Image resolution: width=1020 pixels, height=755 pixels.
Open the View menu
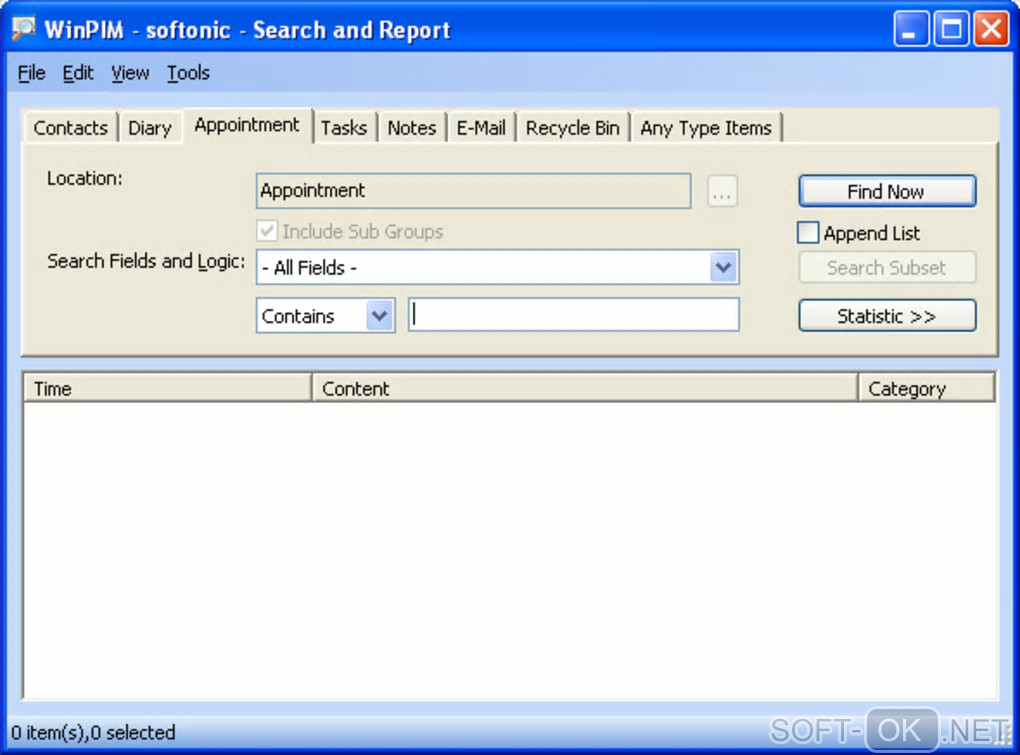pyautogui.click(x=129, y=73)
